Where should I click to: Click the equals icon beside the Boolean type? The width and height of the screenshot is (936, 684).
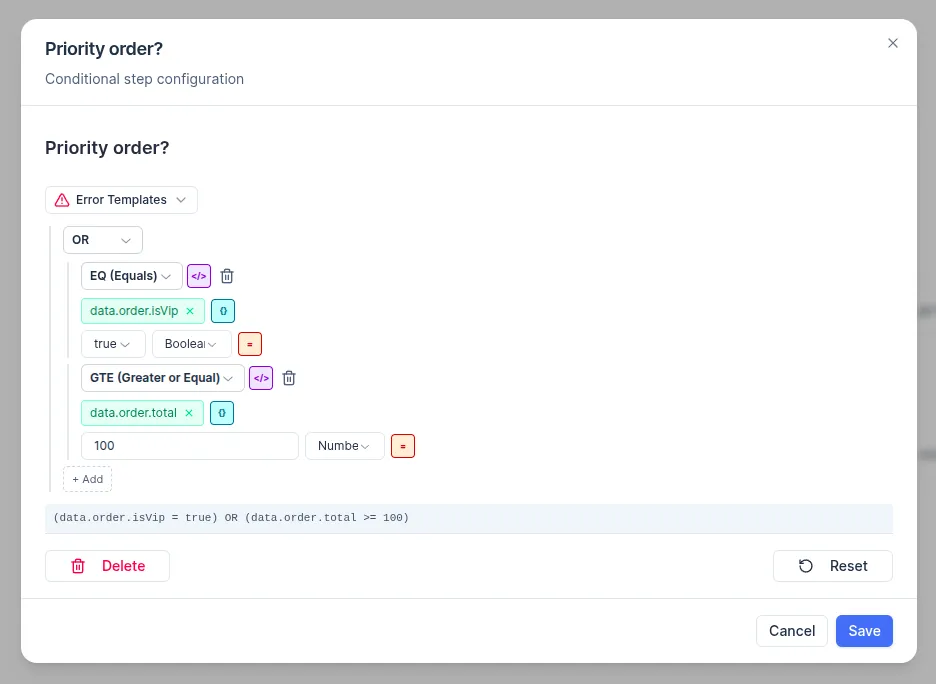coord(249,344)
